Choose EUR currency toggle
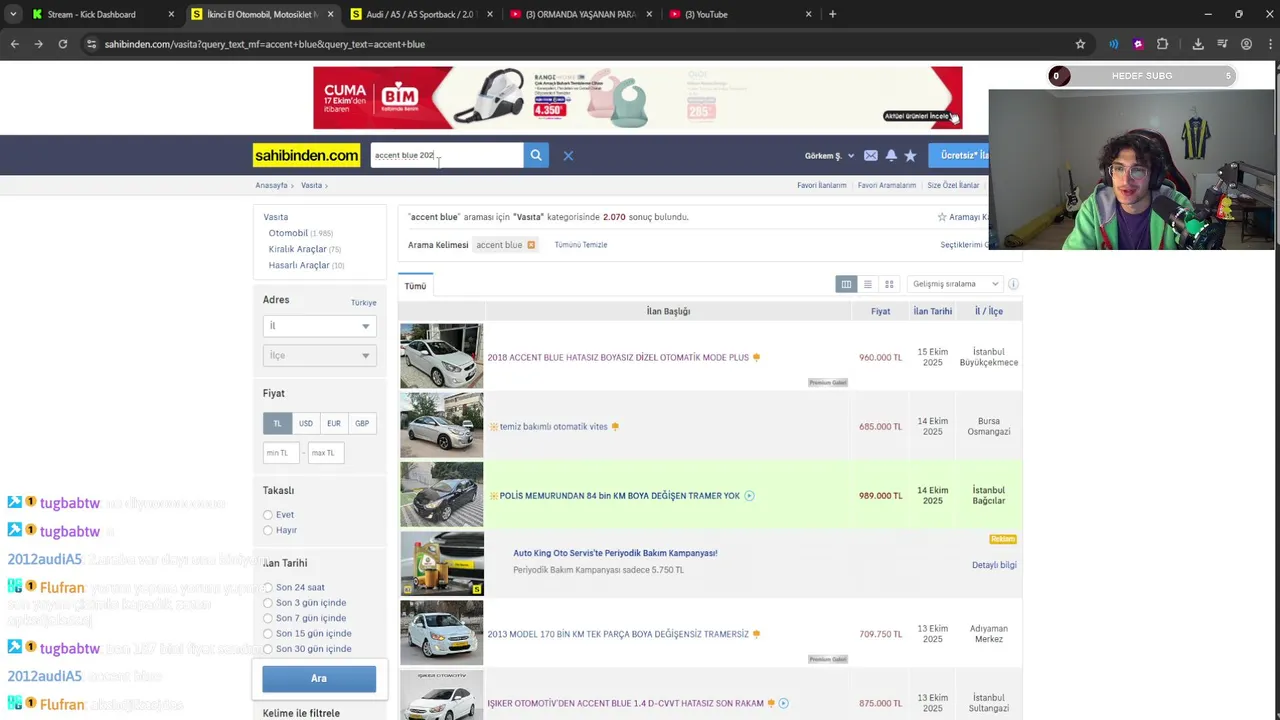This screenshot has width=1280, height=720. pyautogui.click(x=334, y=423)
